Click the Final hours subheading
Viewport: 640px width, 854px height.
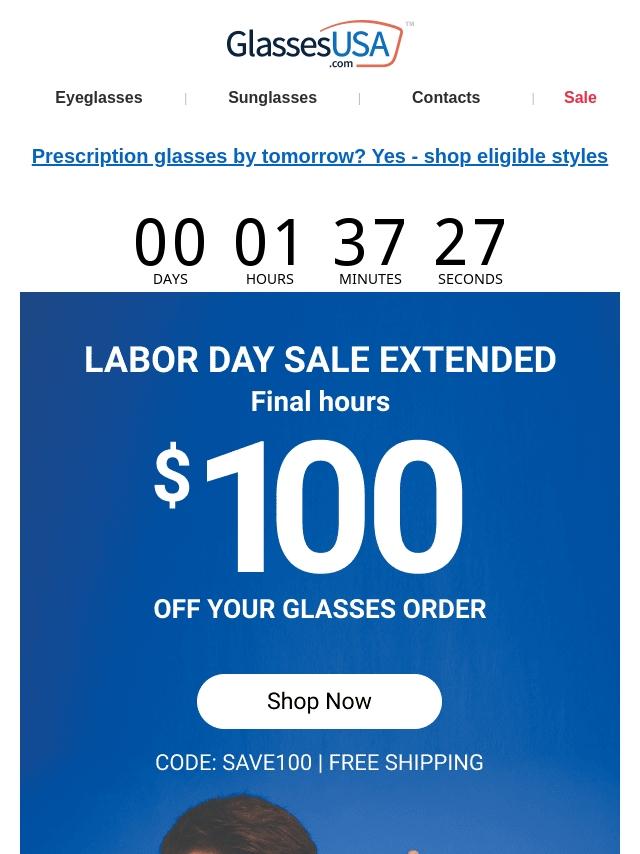[x=320, y=401]
